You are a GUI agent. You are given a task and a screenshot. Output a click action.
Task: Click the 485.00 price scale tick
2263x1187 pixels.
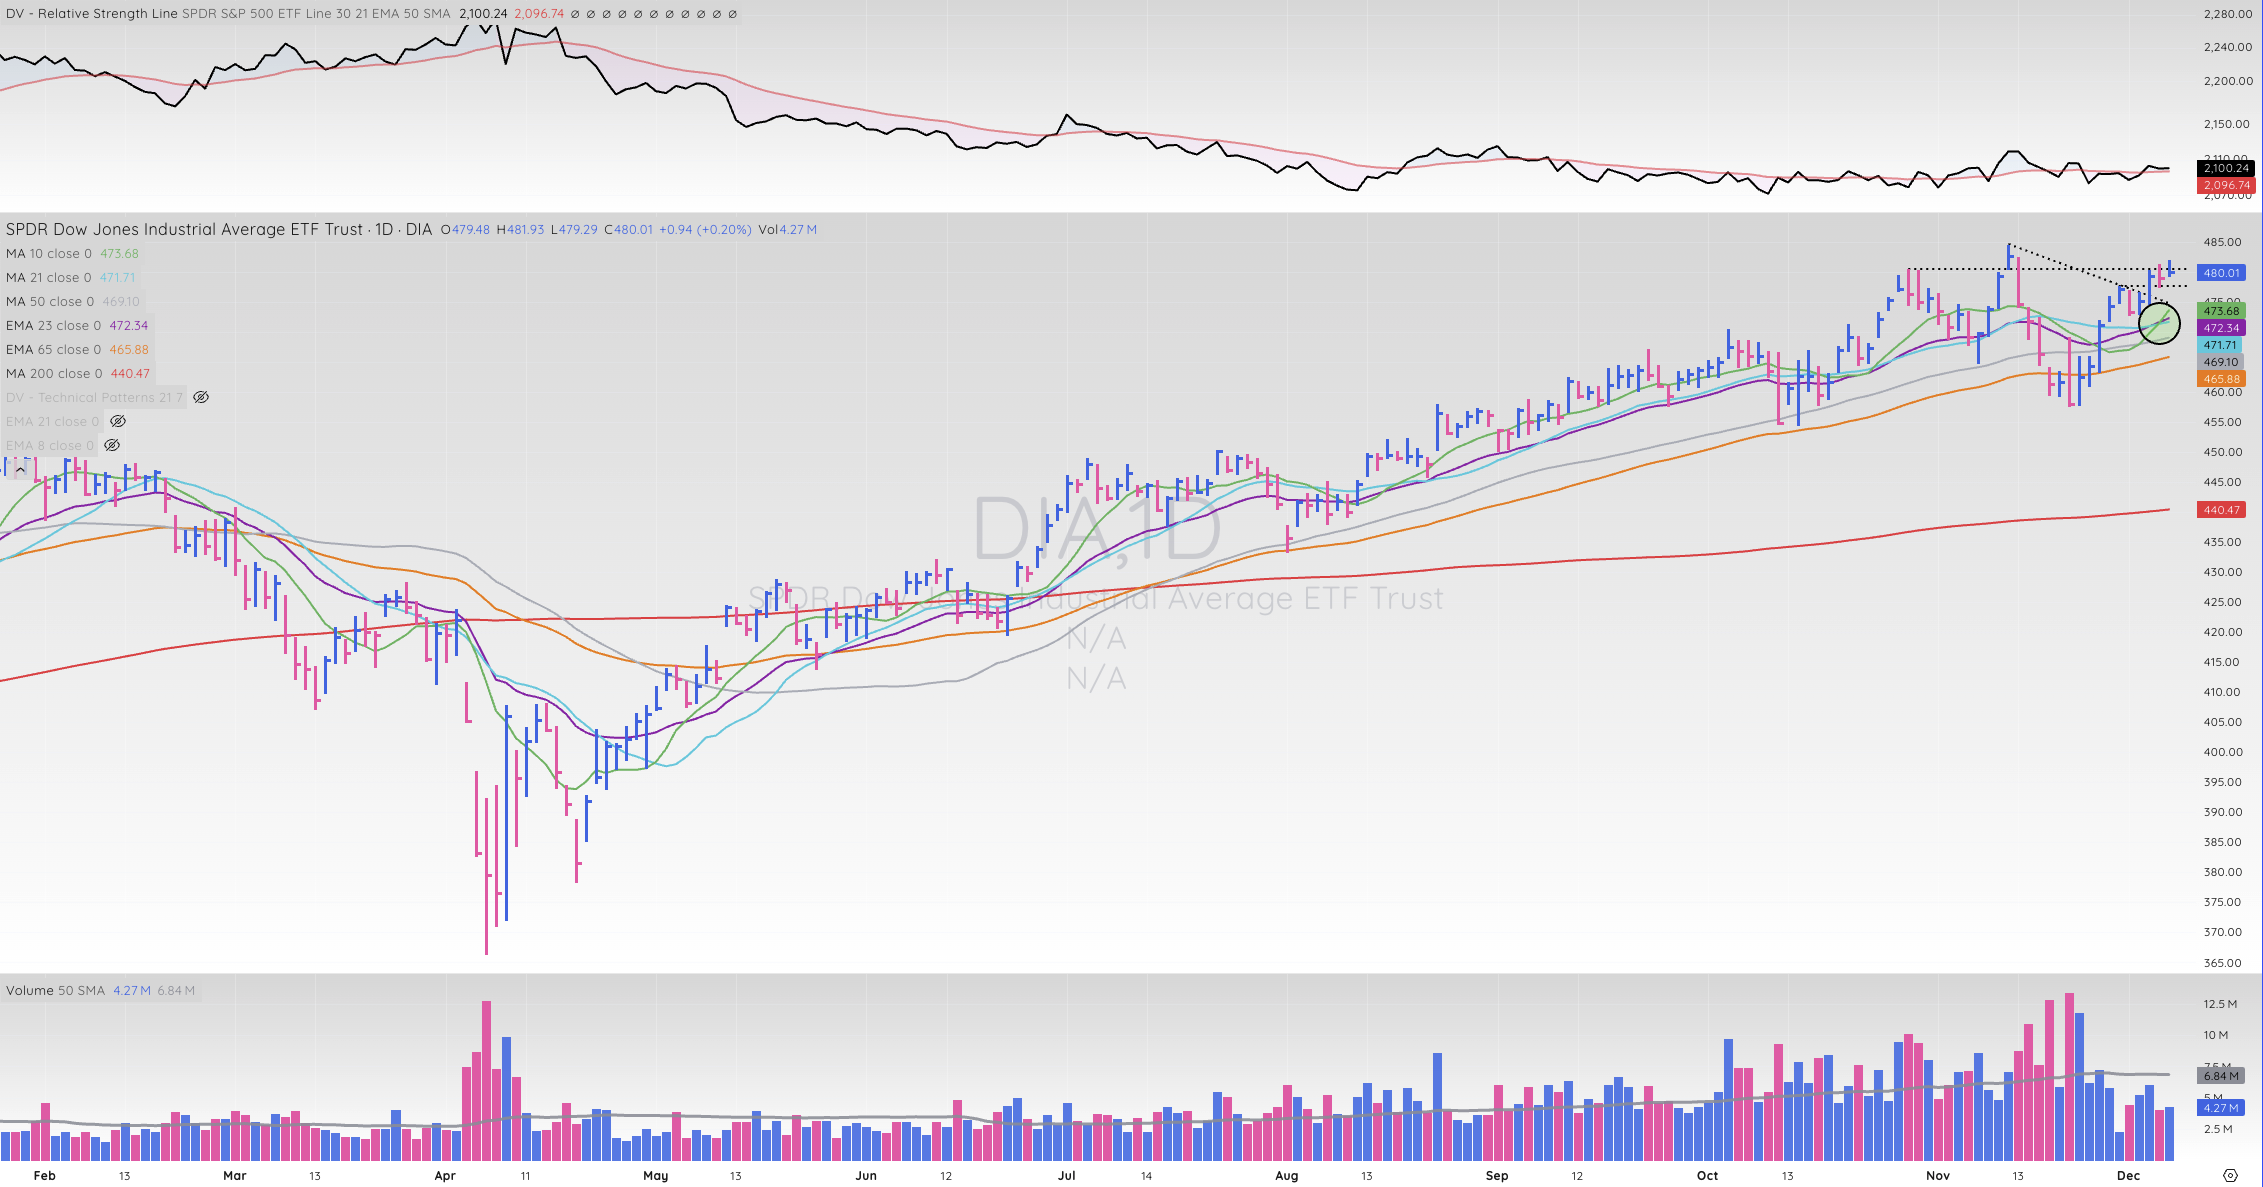pos(2222,242)
